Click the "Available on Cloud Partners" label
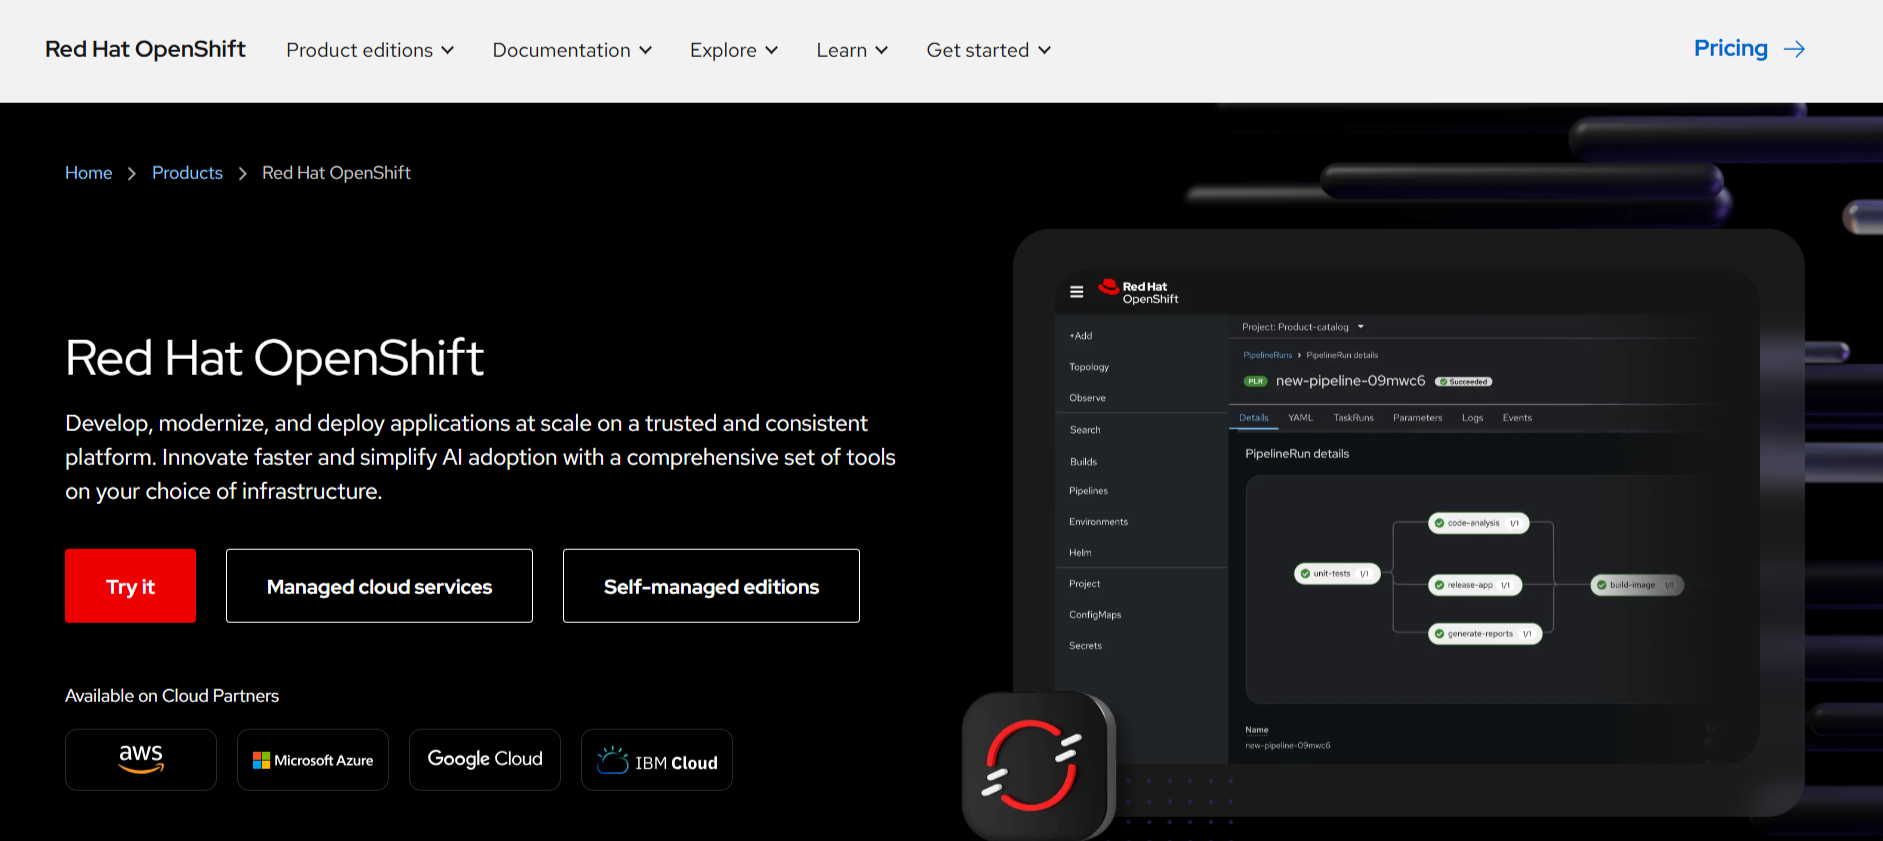This screenshot has height=841, width=1883. pos(172,696)
